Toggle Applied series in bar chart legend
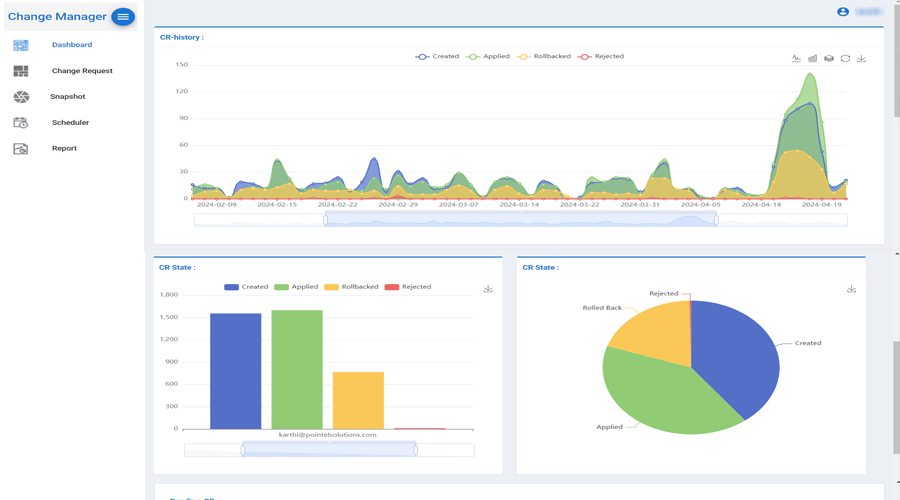 point(296,287)
